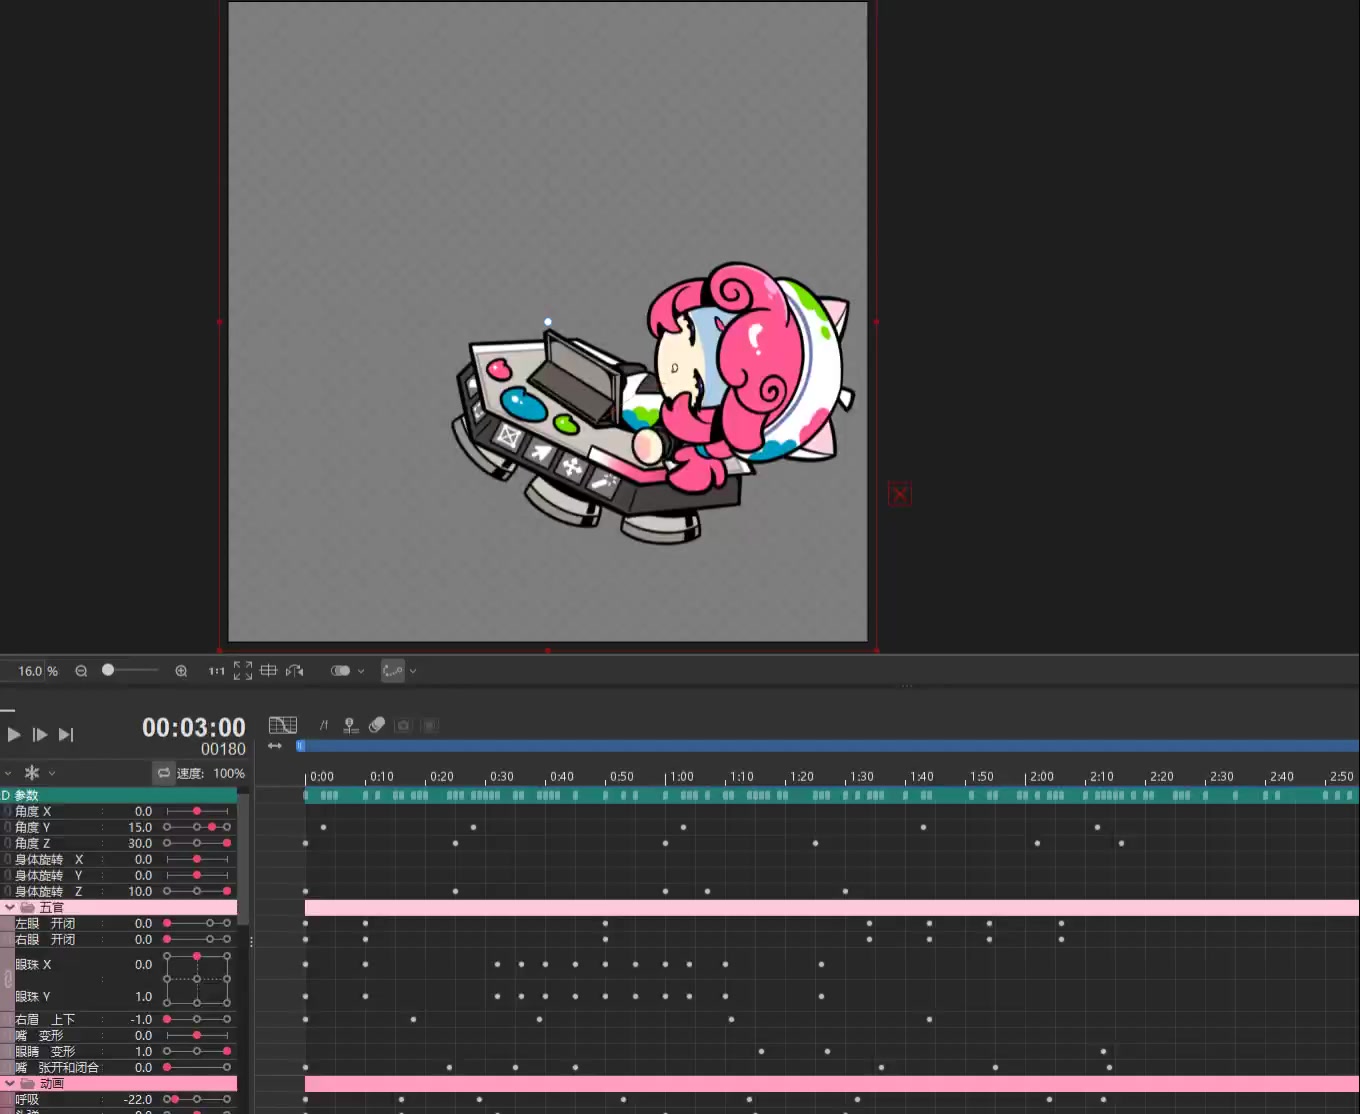Jump to the end of the animation
Image resolution: width=1360 pixels, height=1114 pixels.
(66, 734)
